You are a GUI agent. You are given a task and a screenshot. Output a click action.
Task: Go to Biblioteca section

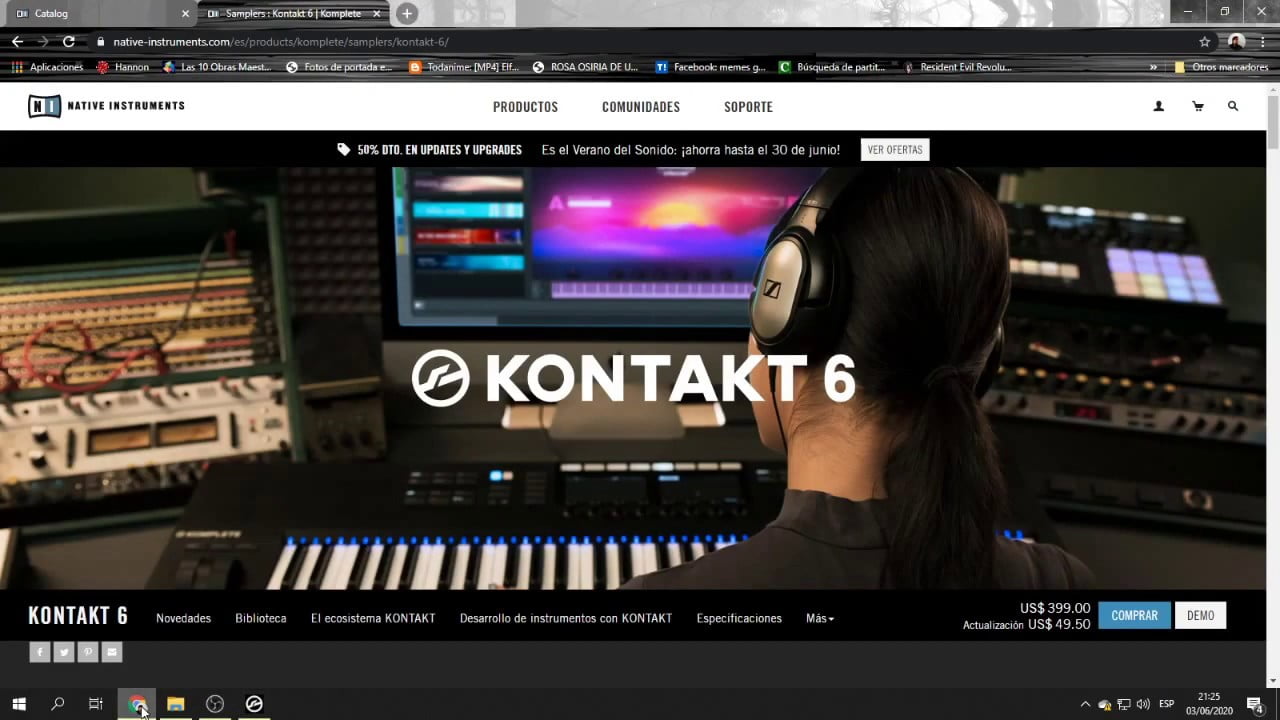[261, 618]
